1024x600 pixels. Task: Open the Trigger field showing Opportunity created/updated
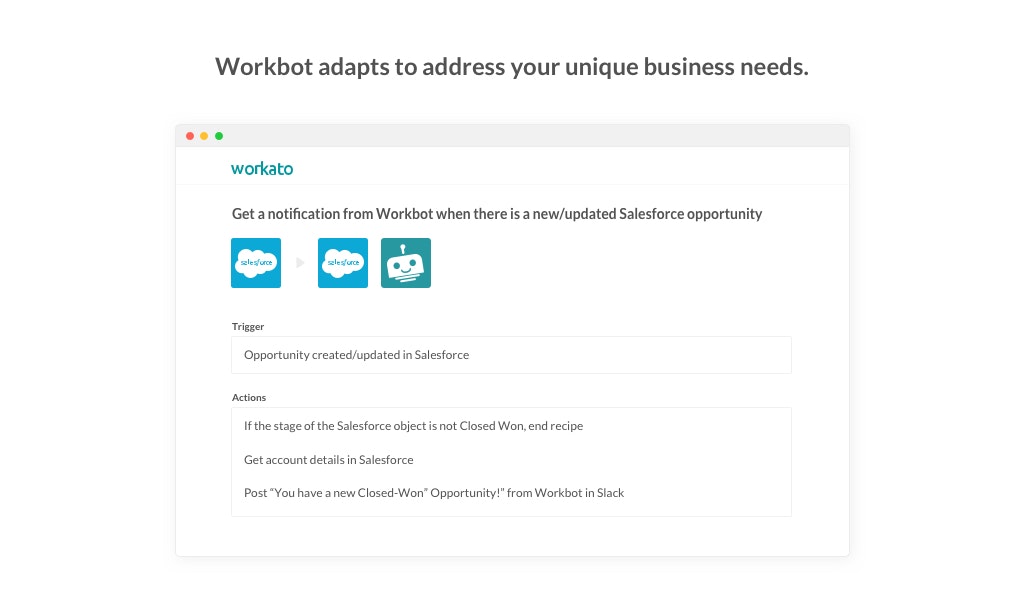coord(511,355)
